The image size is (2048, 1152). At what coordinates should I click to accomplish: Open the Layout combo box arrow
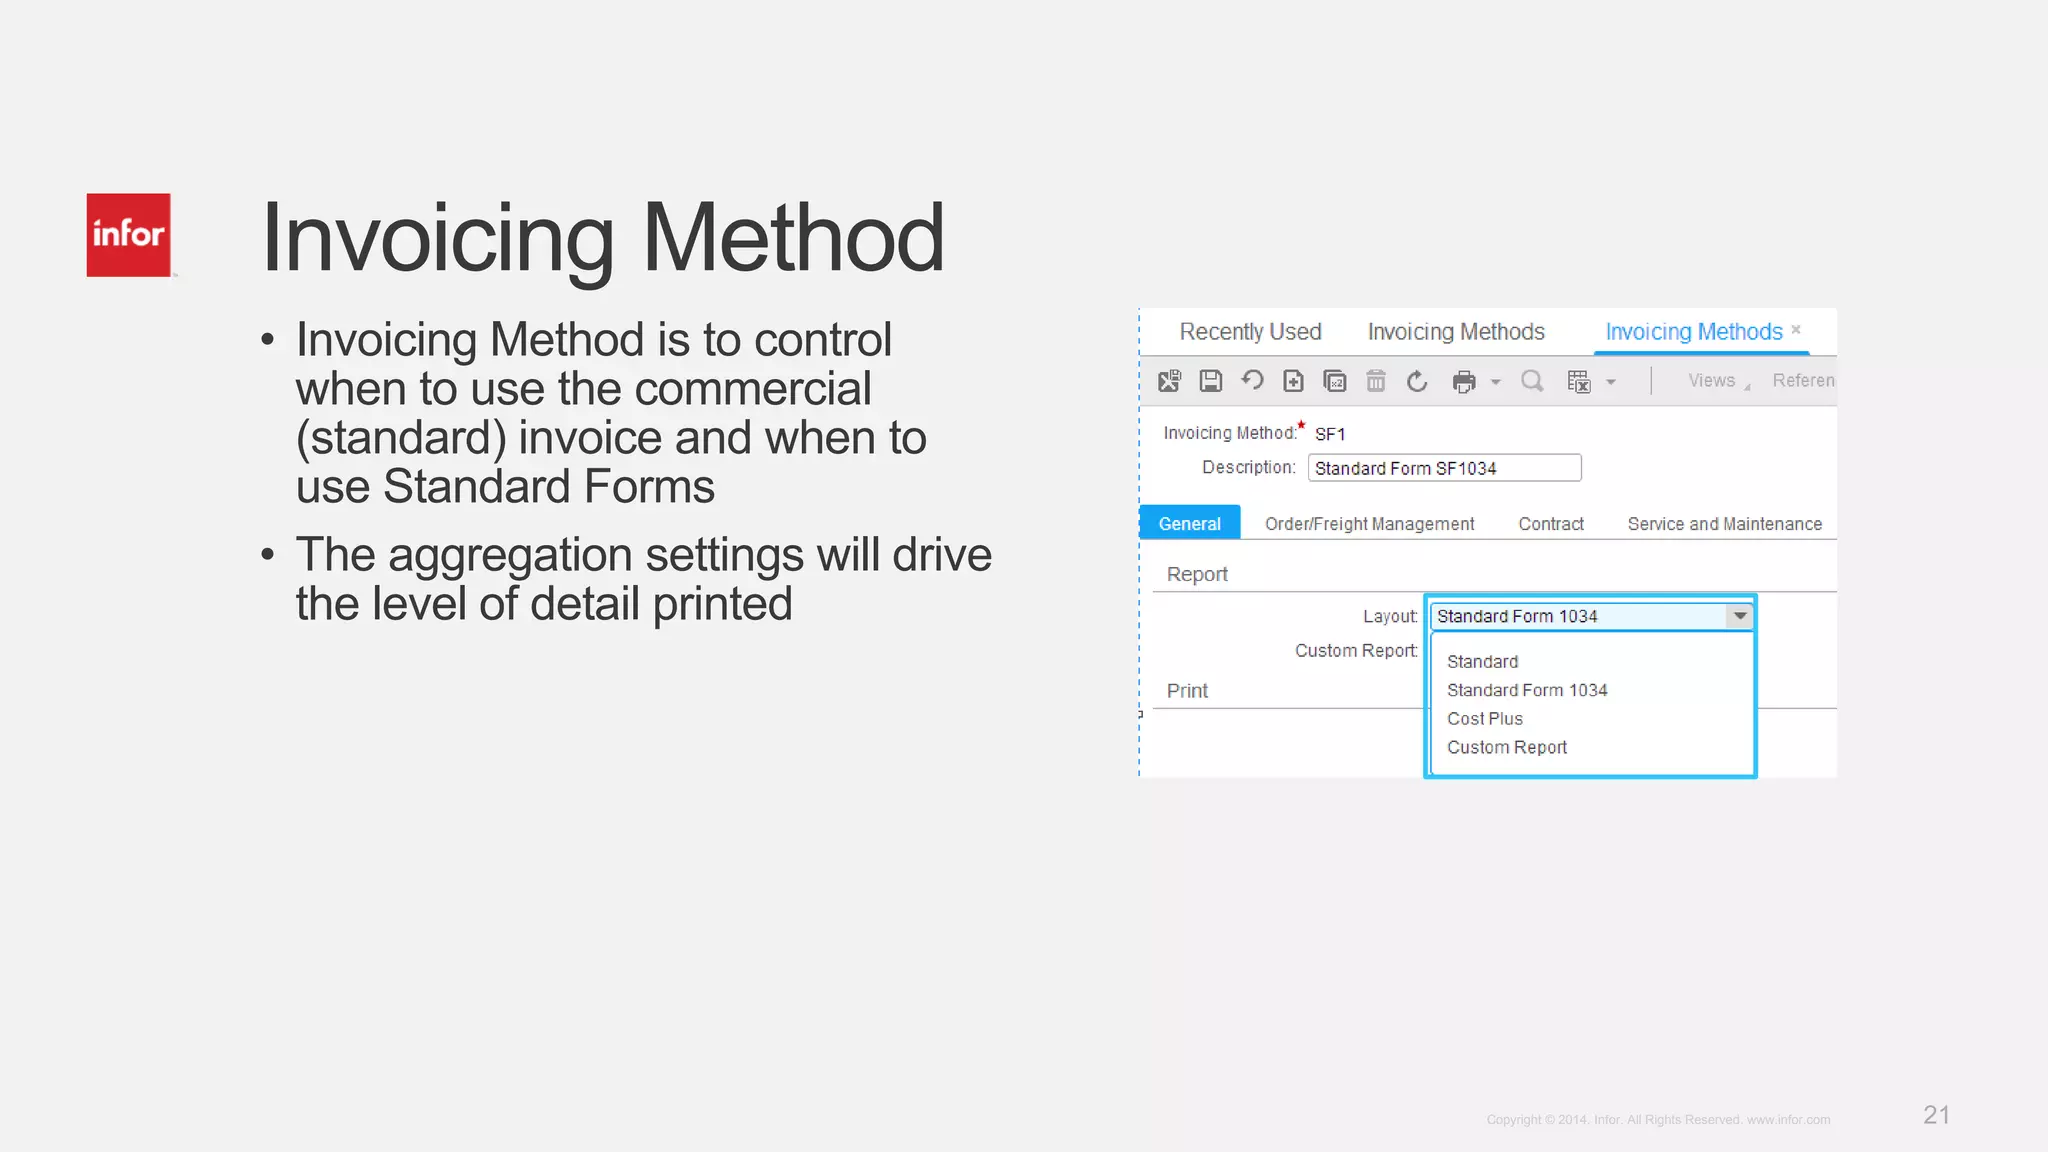click(x=1740, y=616)
